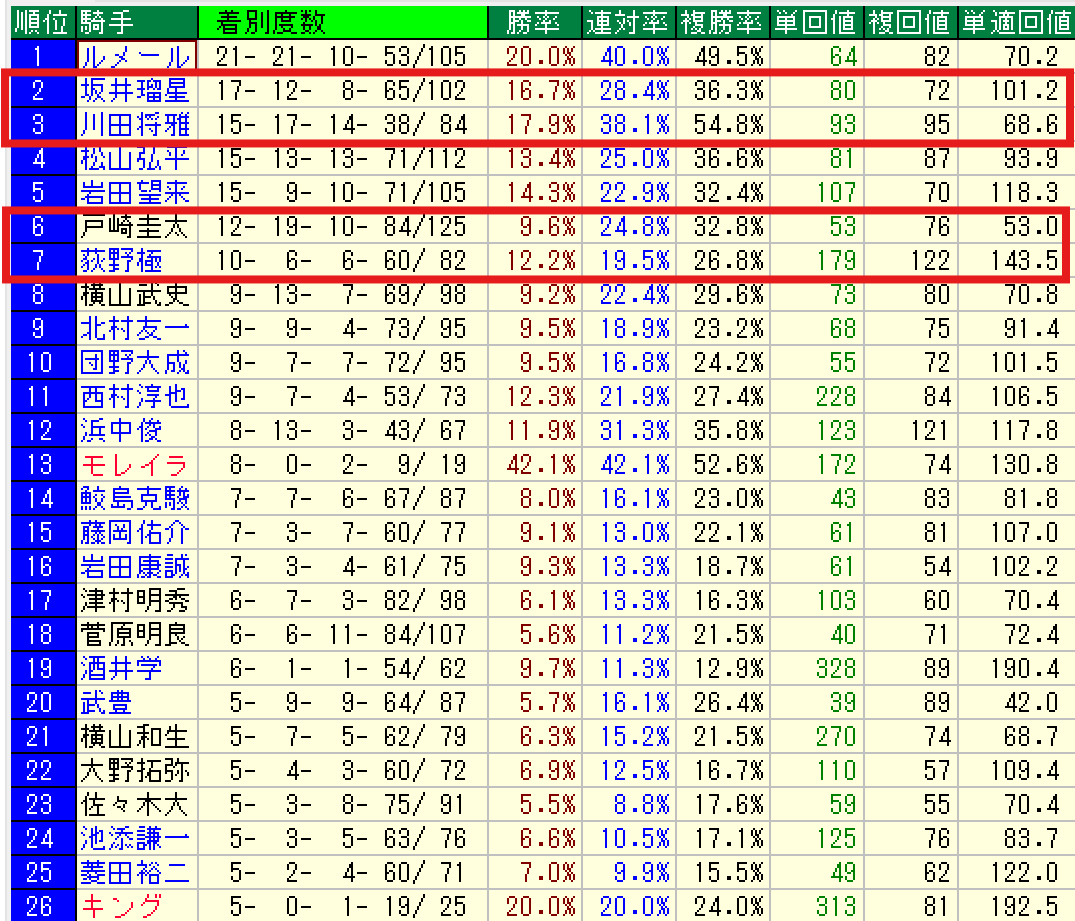Click the jockey name 坂井瑠星
The image size is (1075, 921).
pyautogui.click(x=134, y=91)
